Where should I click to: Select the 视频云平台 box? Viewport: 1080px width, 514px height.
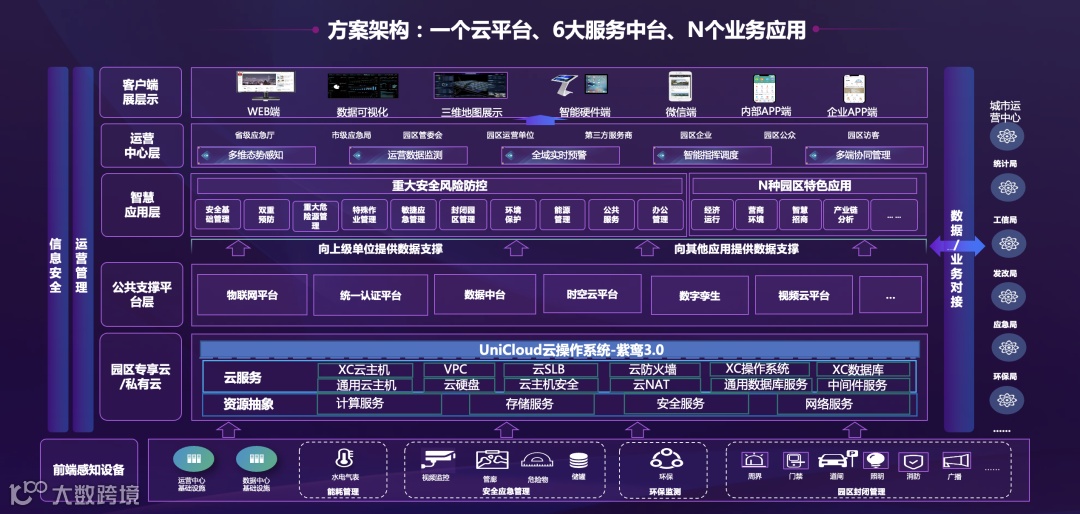pos(804,296)
